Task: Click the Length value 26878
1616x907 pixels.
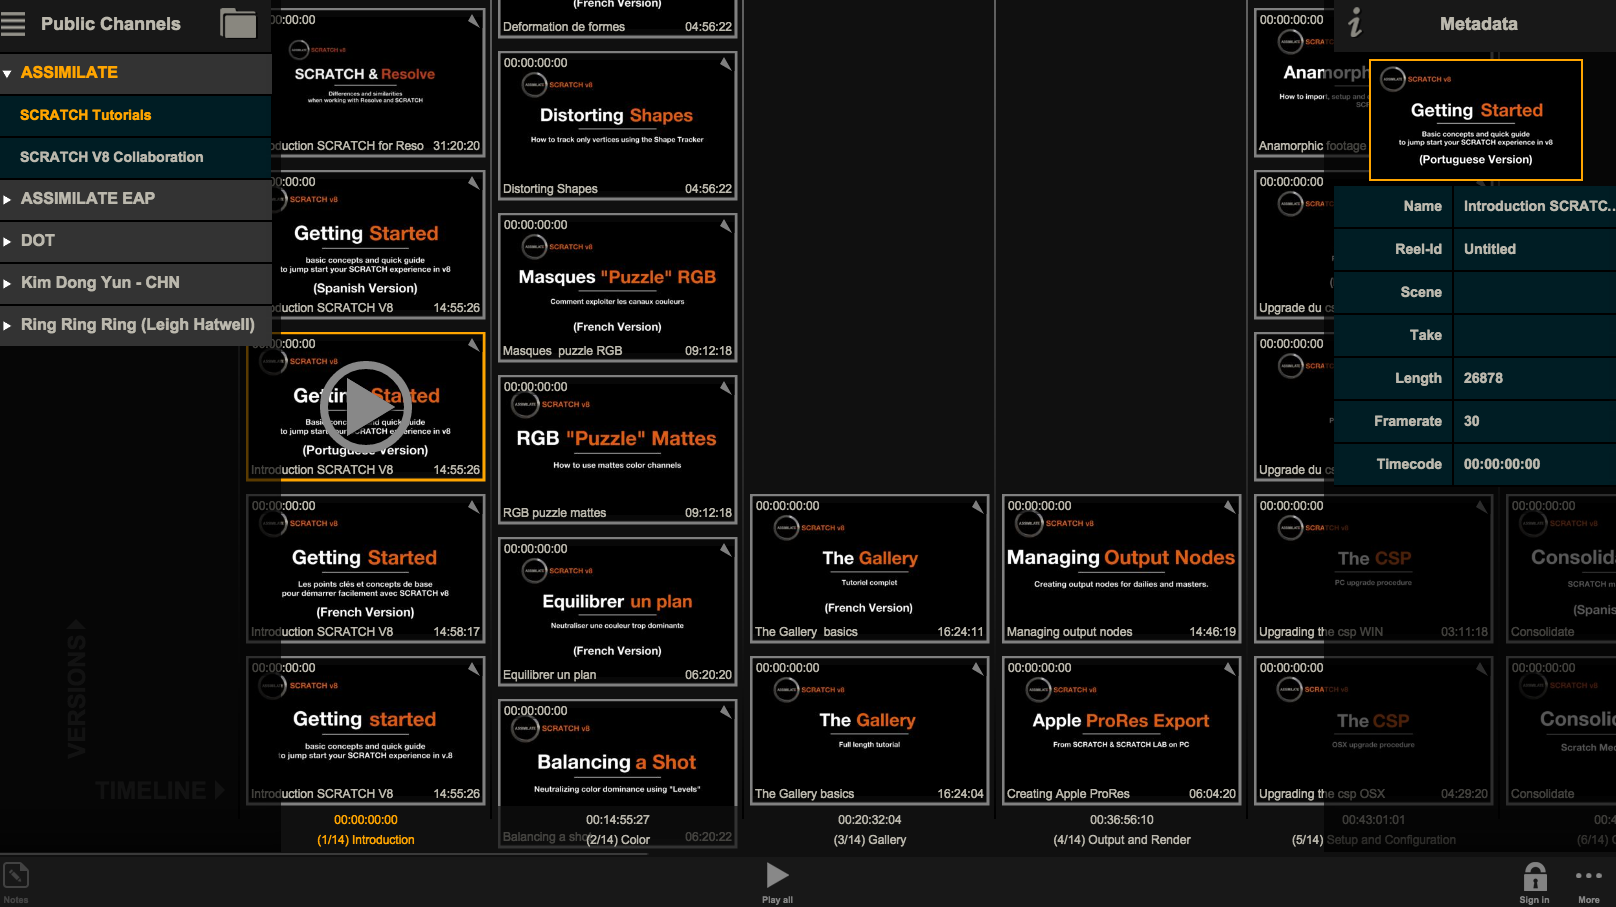Action: pos(1536,379)
